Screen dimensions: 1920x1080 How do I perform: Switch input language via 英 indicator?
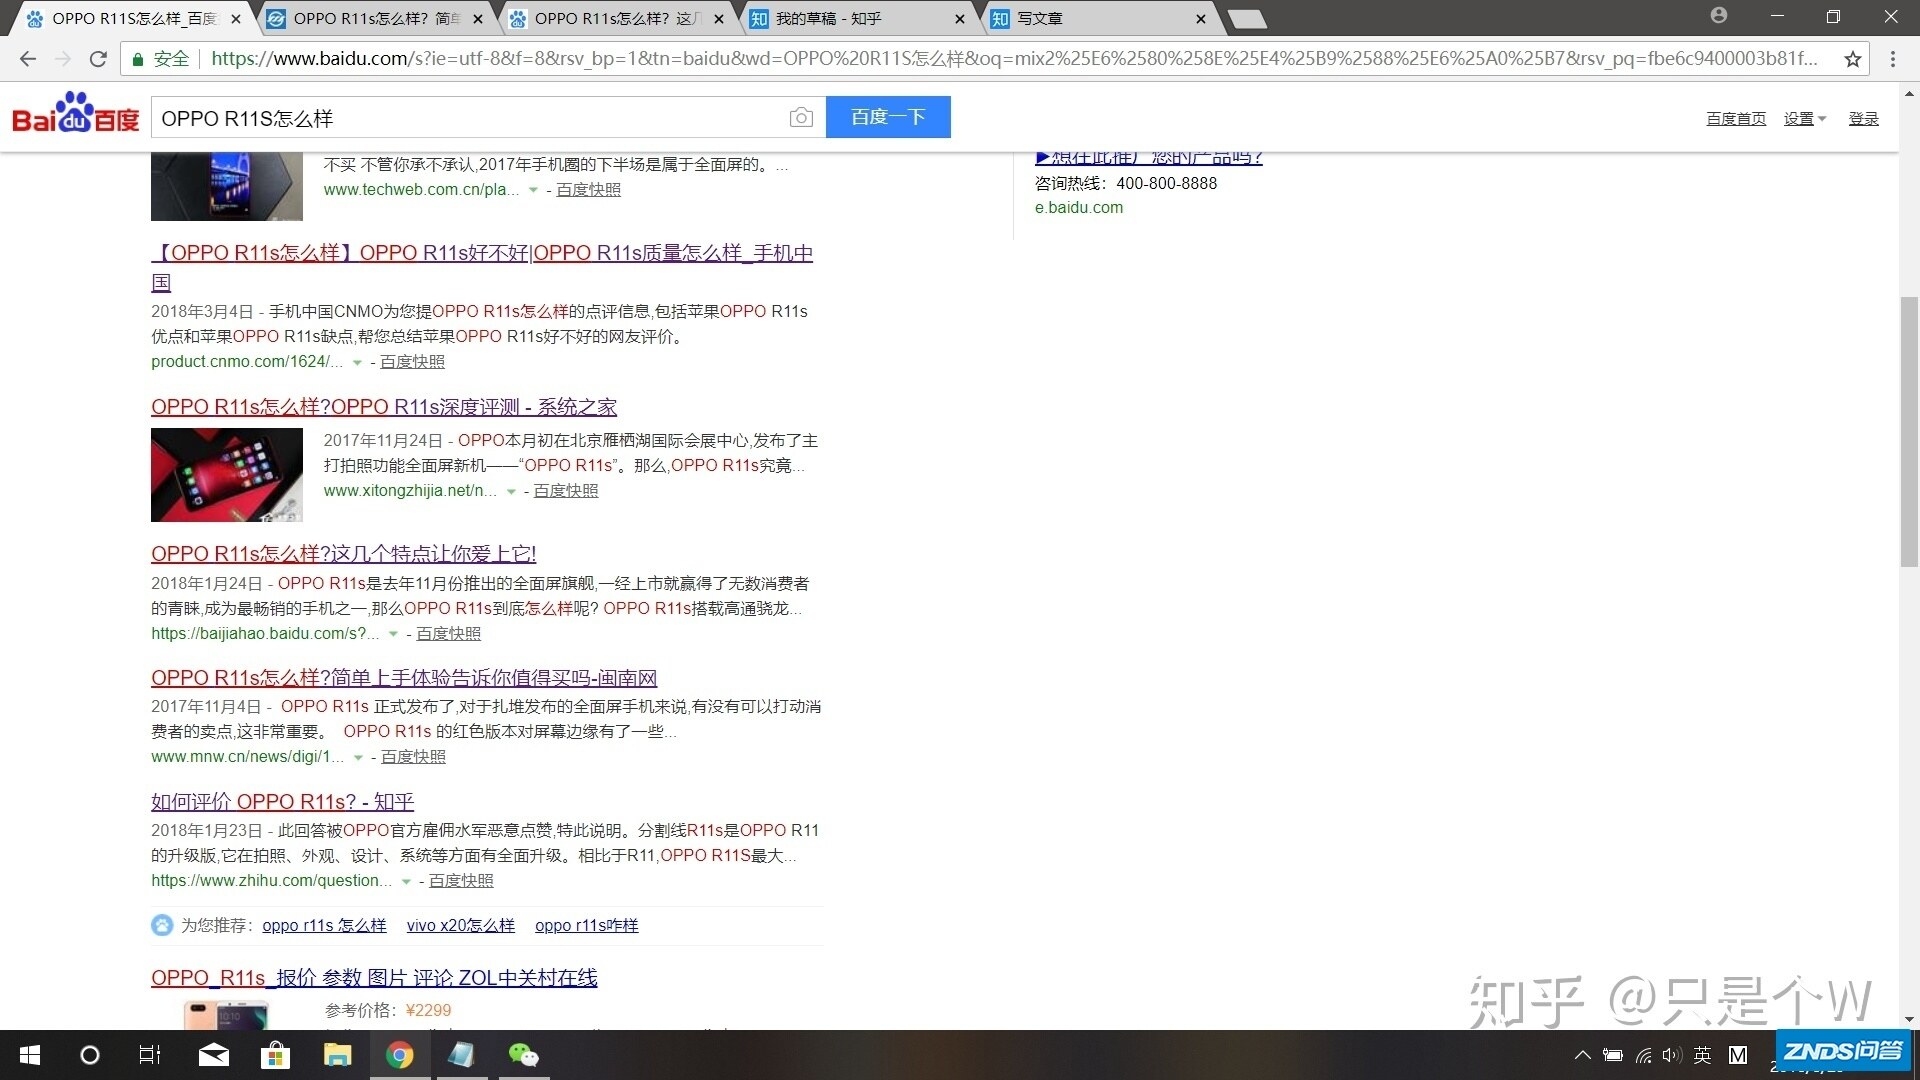point(1703,1055)
